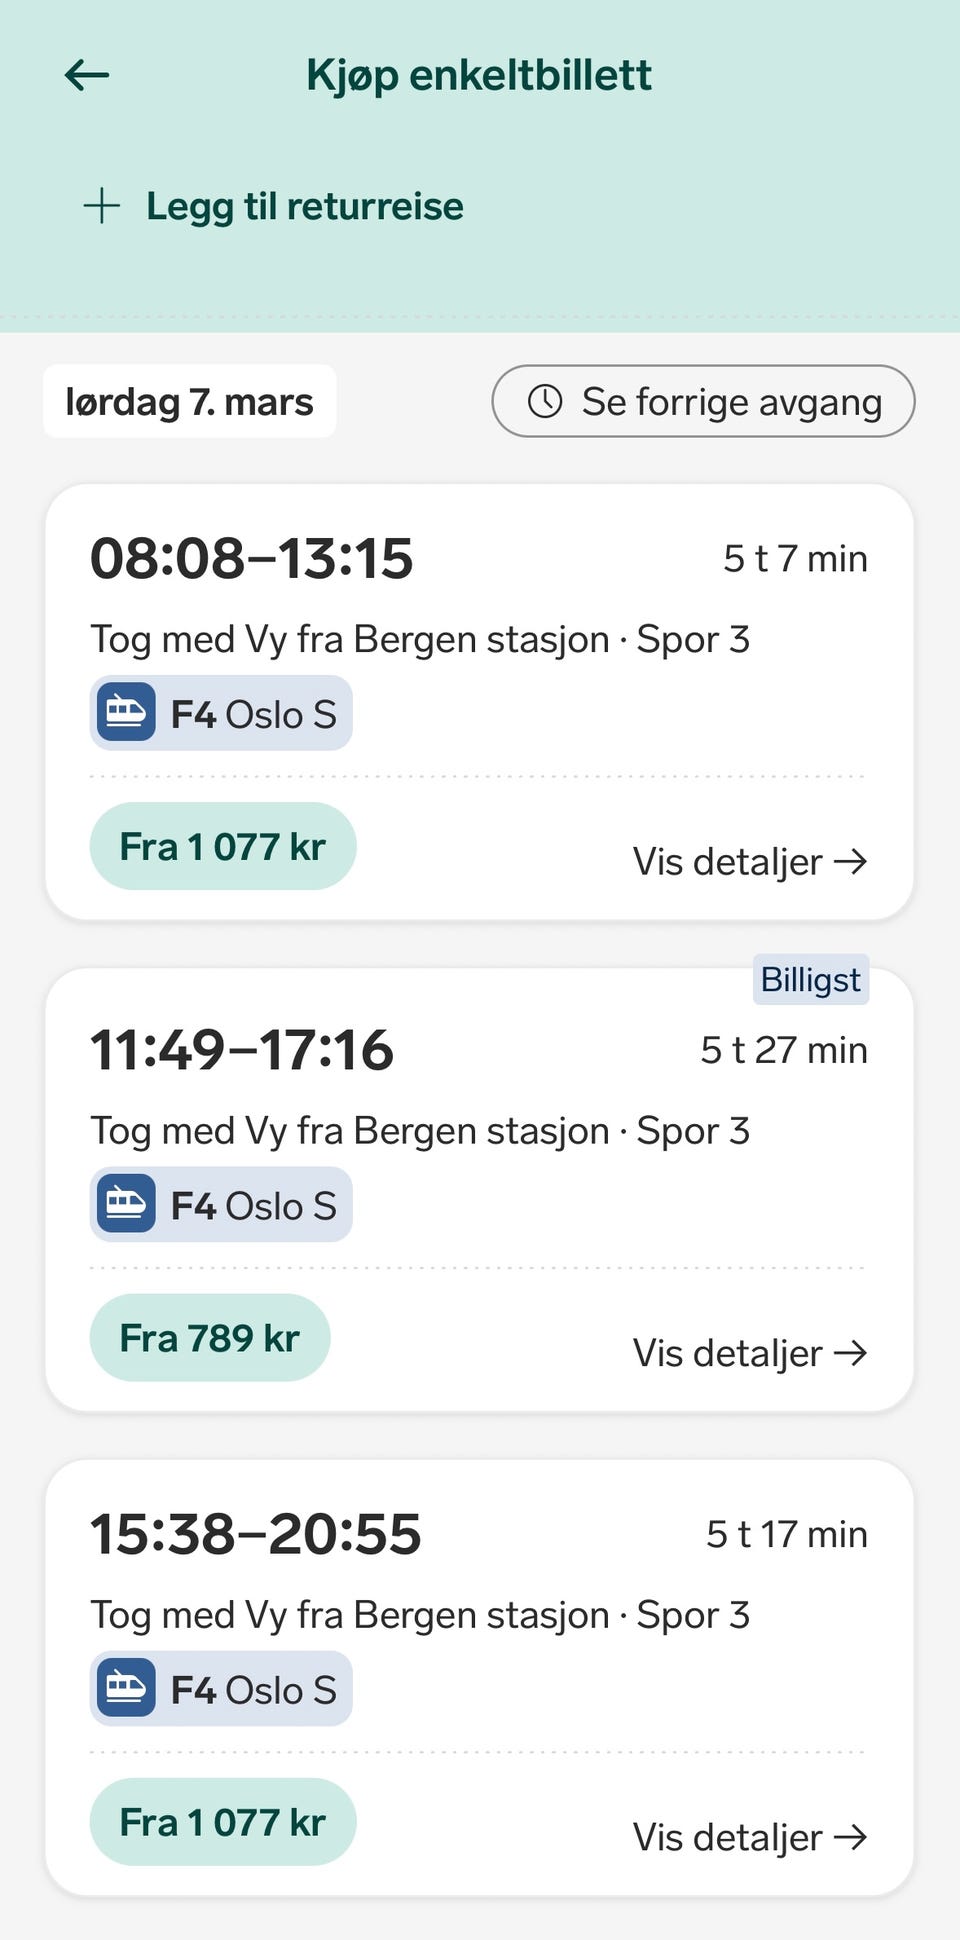
Task: Expand details for the 11:49–17:16 departure
Action: pyautogui.click(x=749, y=1353)
